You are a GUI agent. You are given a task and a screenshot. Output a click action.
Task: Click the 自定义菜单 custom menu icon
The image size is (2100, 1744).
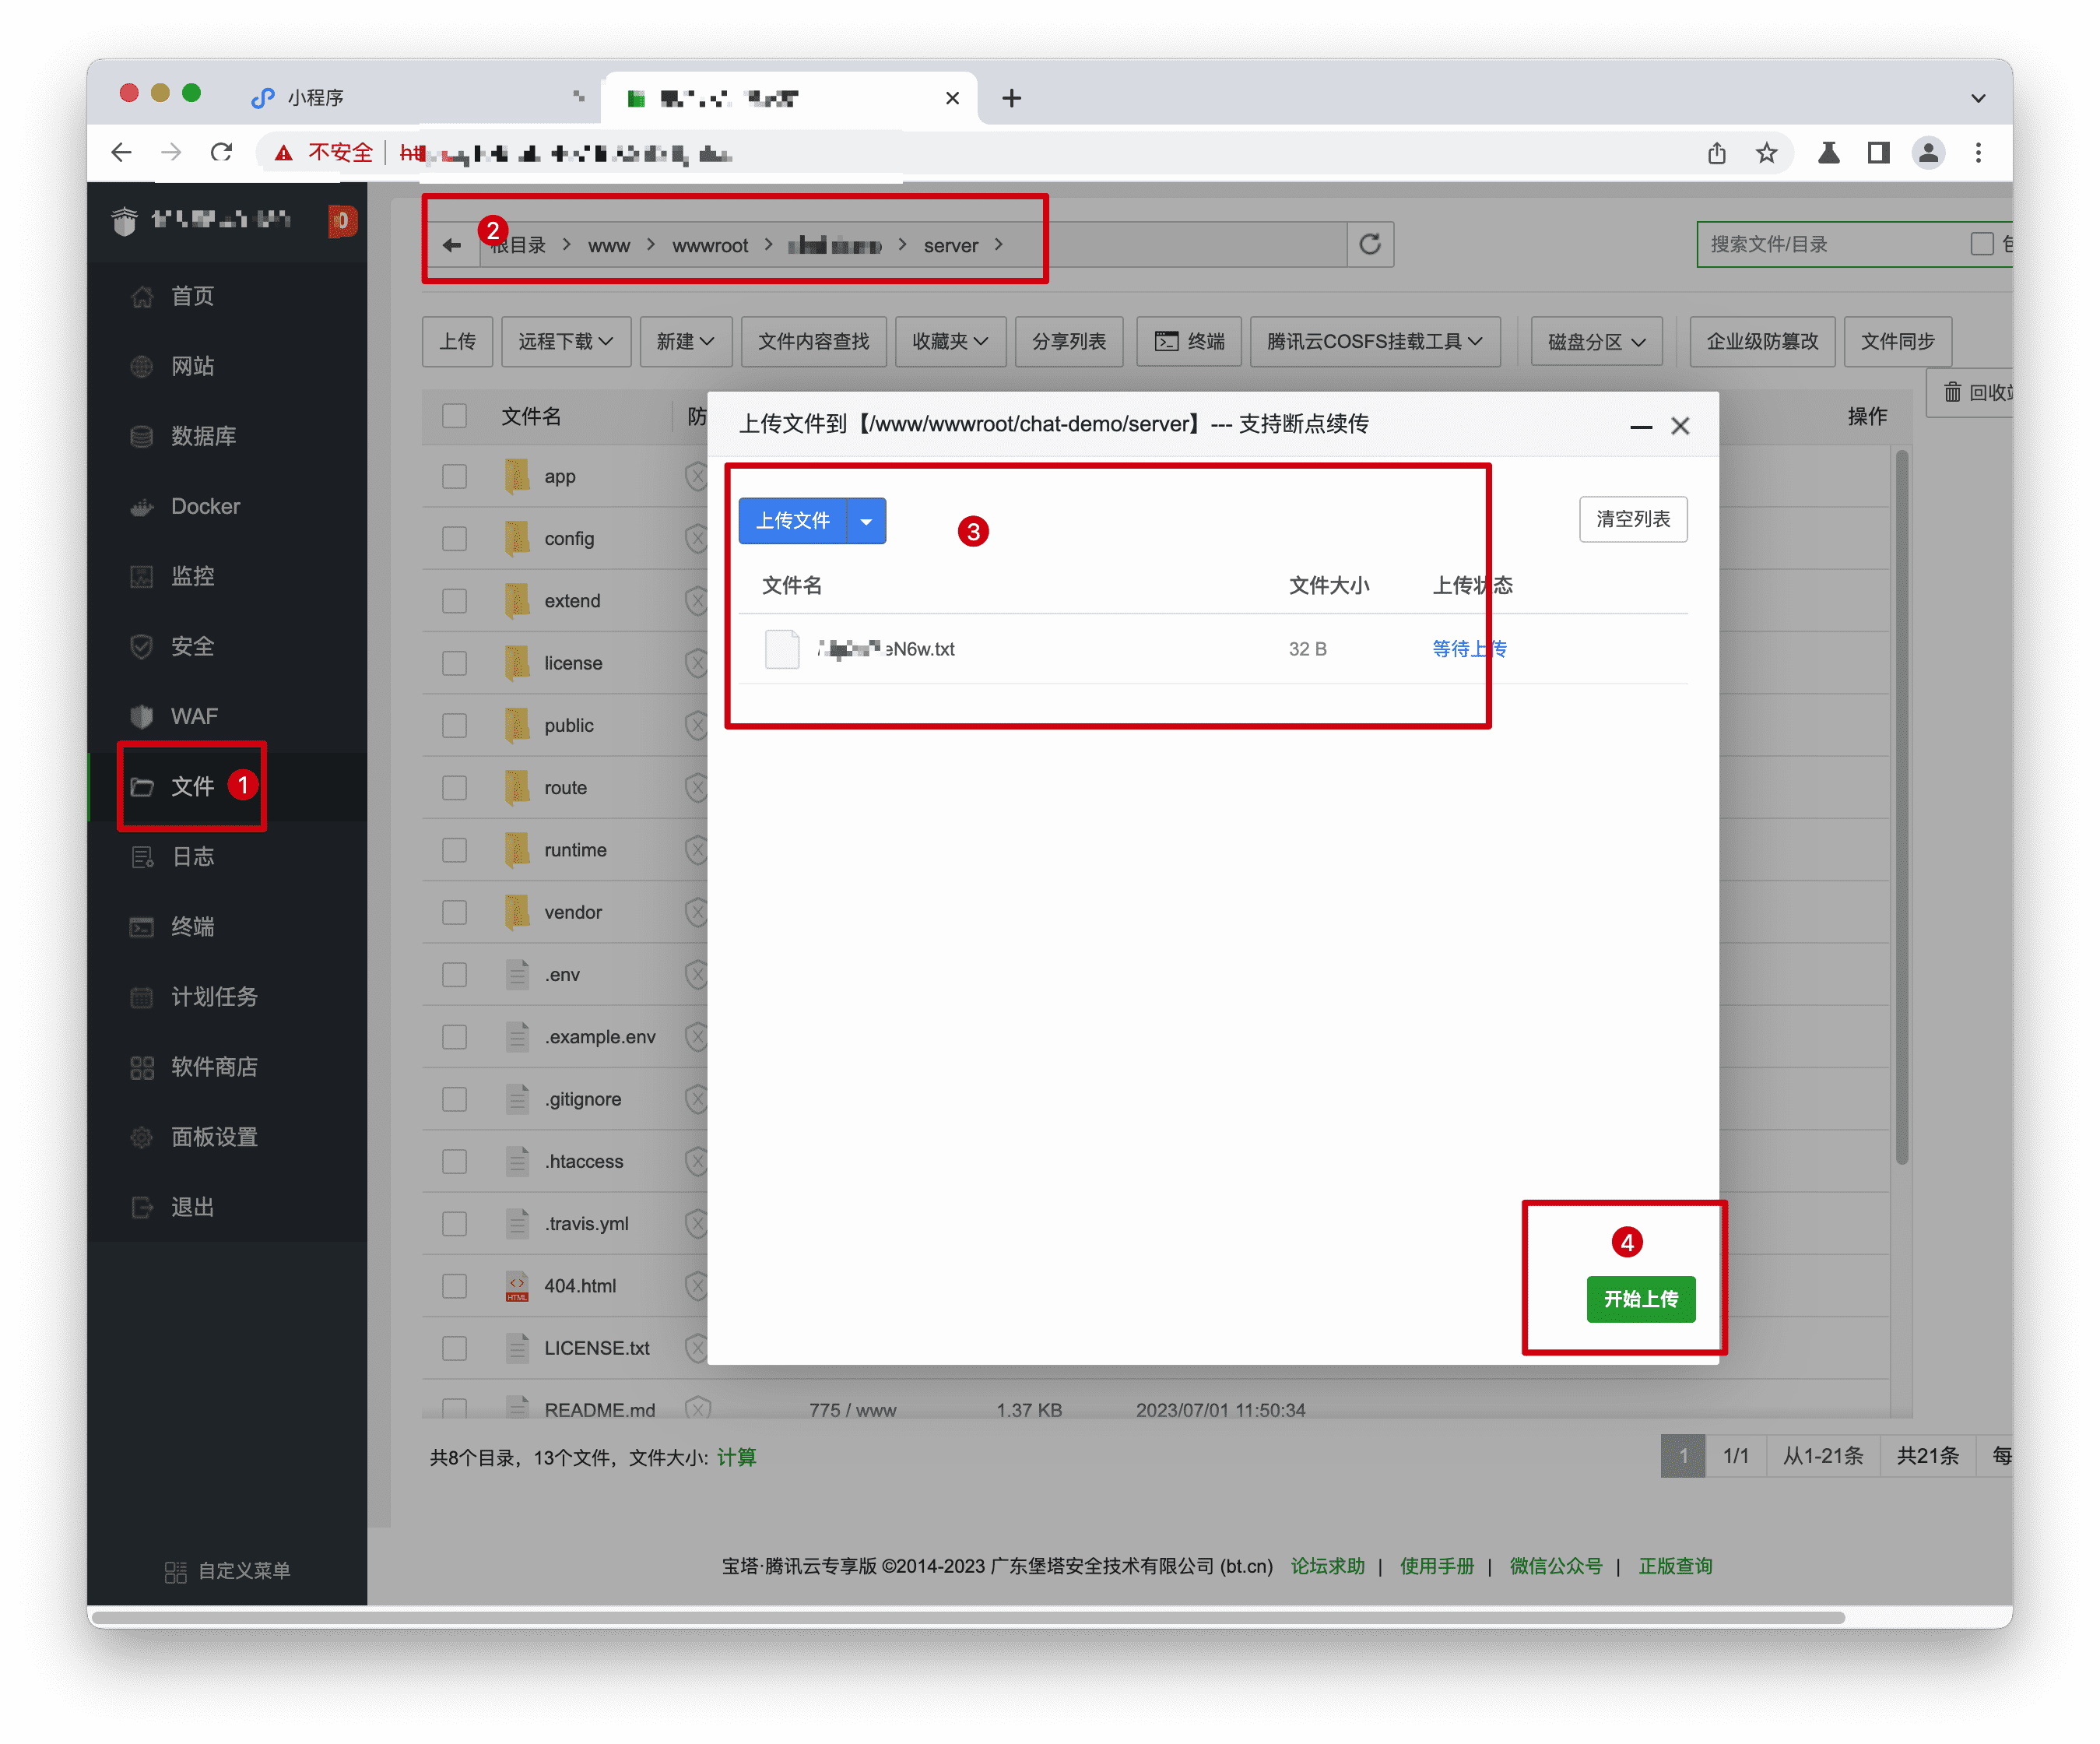coord(175,1571)
